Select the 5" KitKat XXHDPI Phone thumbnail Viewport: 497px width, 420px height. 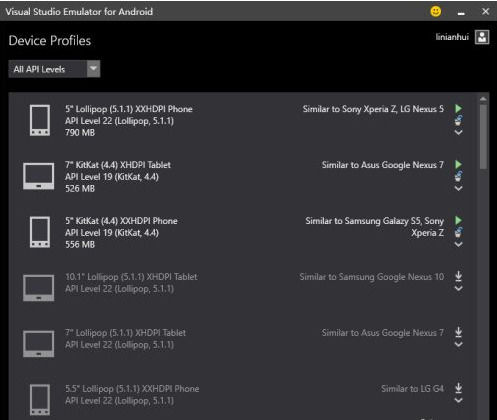40,232
